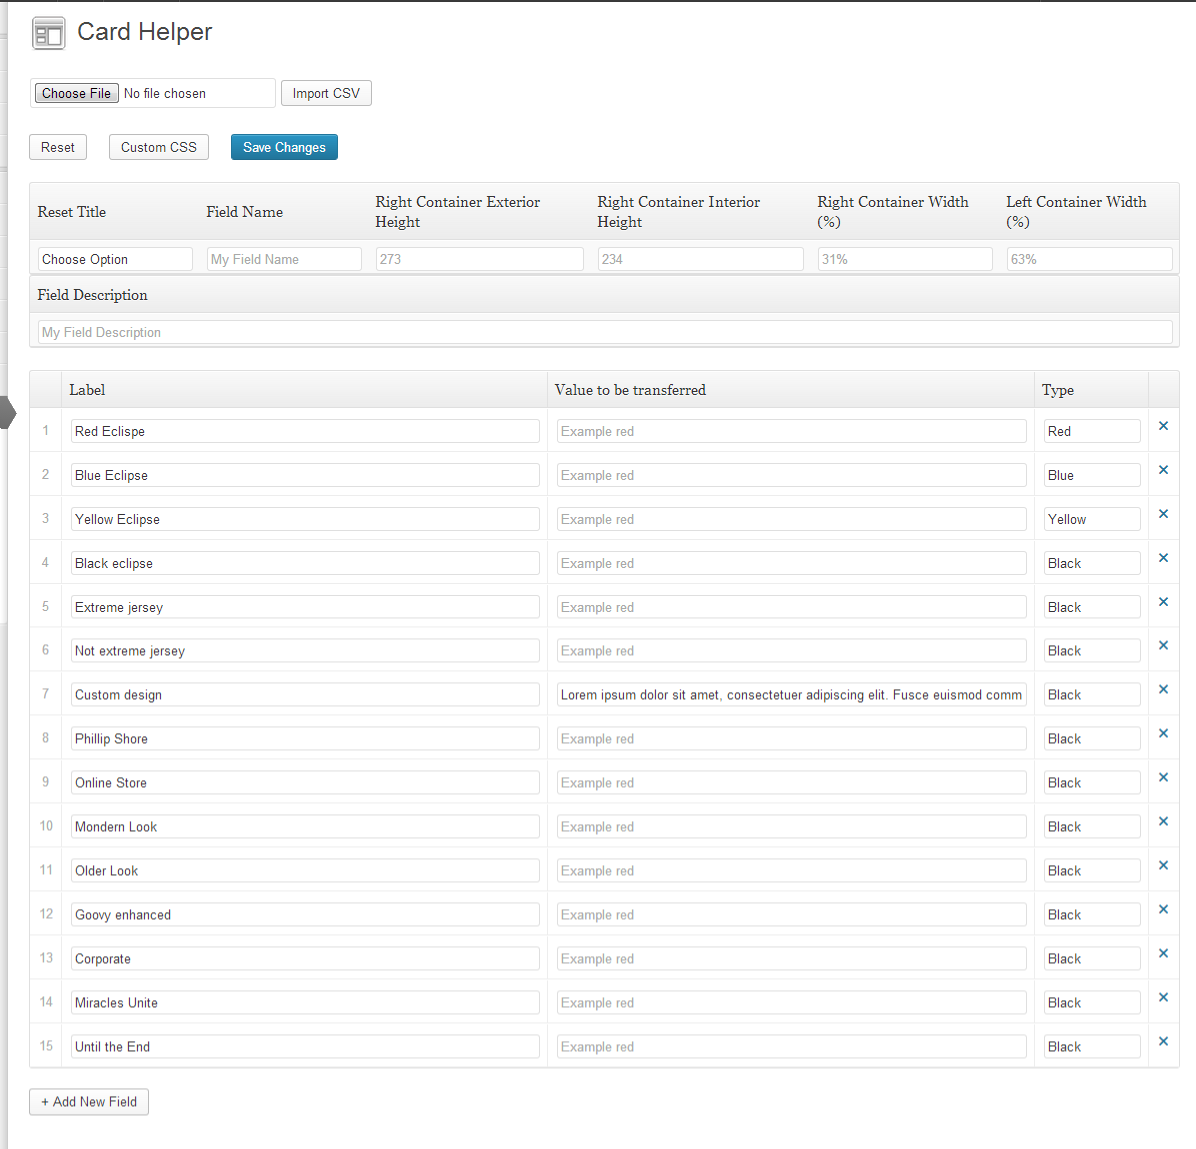Open the Type dropdown for Corporate row
The image size is (1196, 1149).
click(x=1092, y=959)
